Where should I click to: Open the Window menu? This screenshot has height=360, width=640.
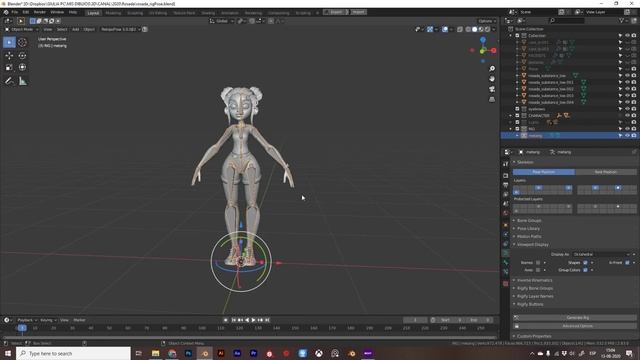pyautogui.click(x=57, y=12)
